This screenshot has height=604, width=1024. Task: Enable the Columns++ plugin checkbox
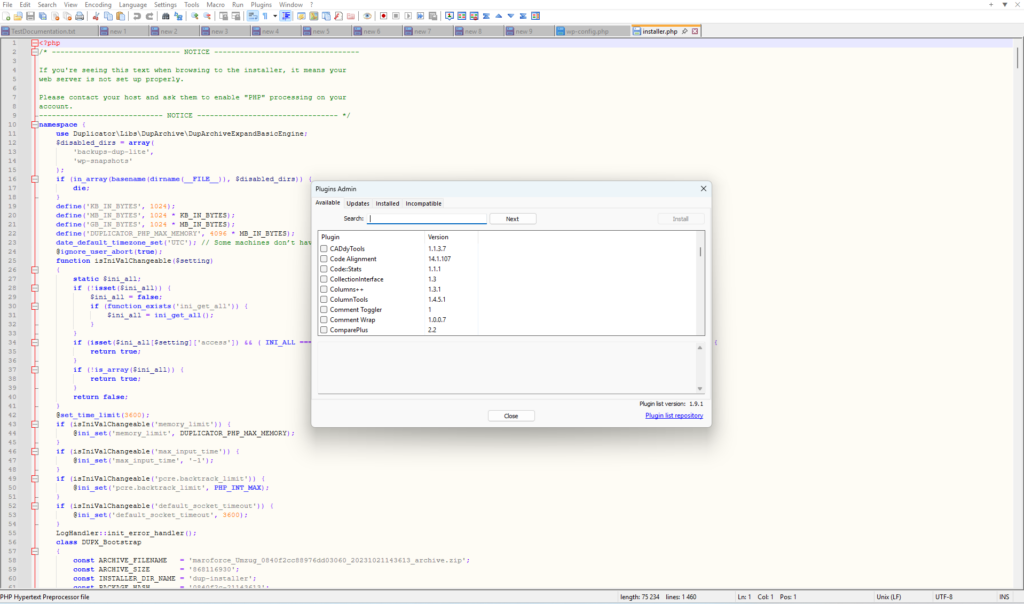click(324, 289)
